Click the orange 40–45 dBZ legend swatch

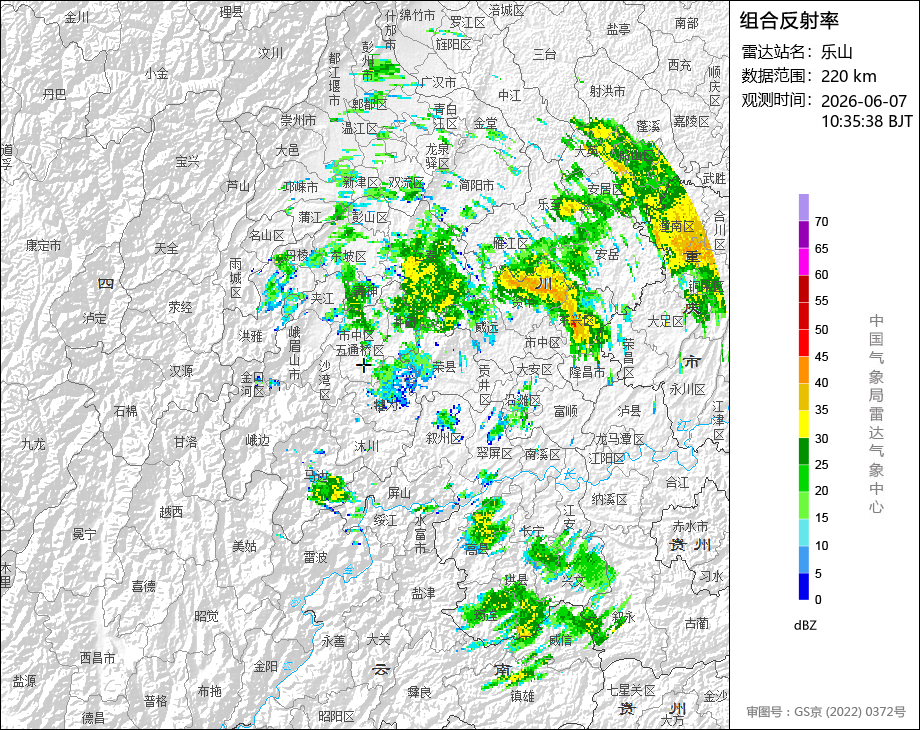click(x=804, y=370)
